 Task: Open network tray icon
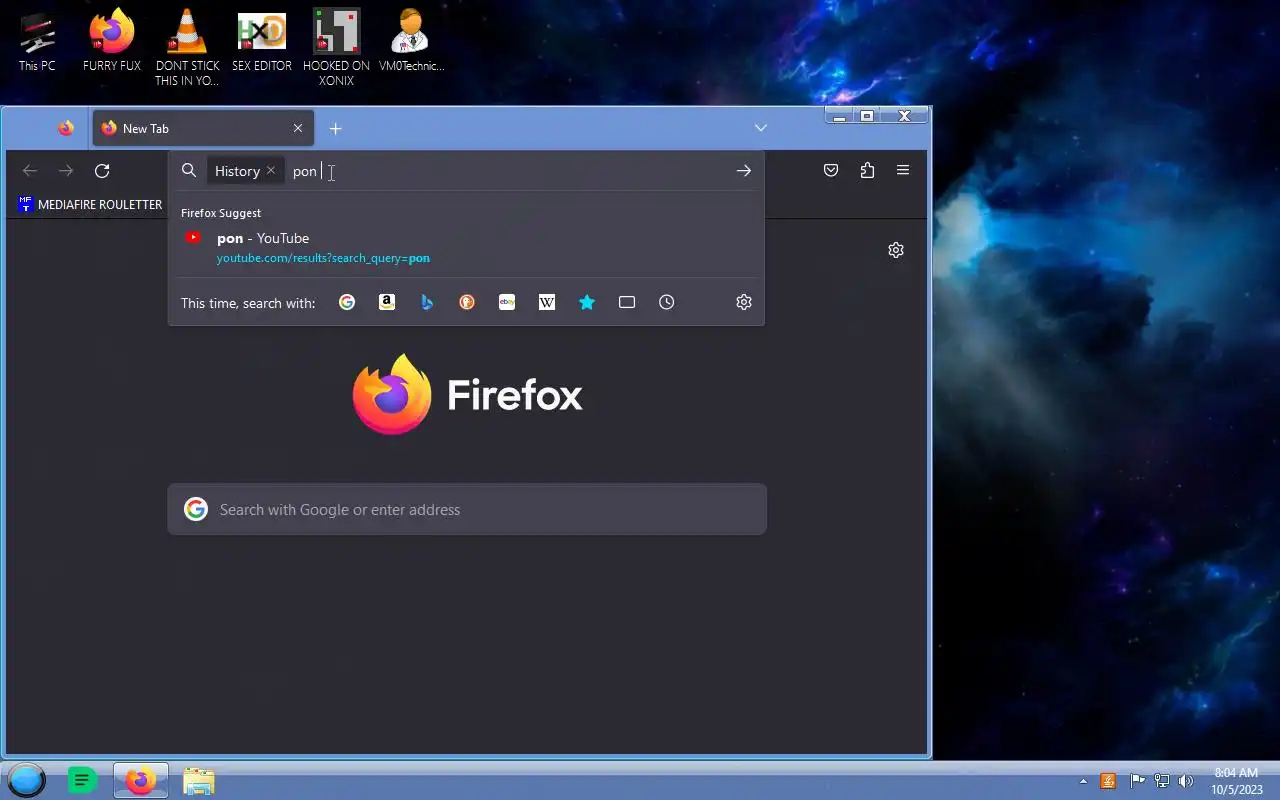[x=1162, y=781]
